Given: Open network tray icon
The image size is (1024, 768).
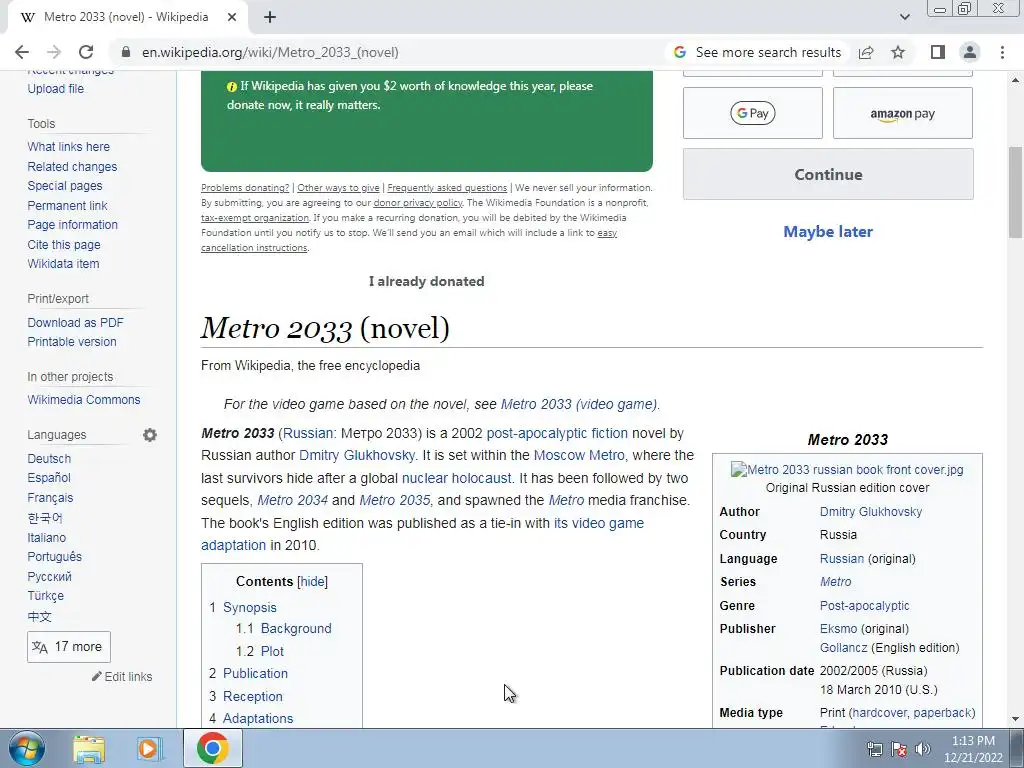Looking at the screenshot, I should (874, 749).
